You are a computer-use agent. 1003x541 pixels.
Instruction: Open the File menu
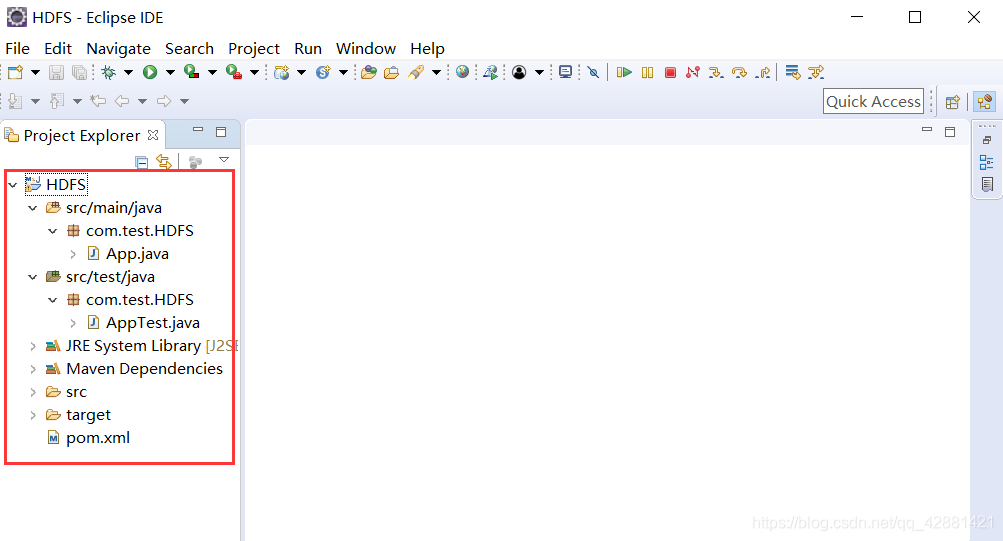click(17, 49)
